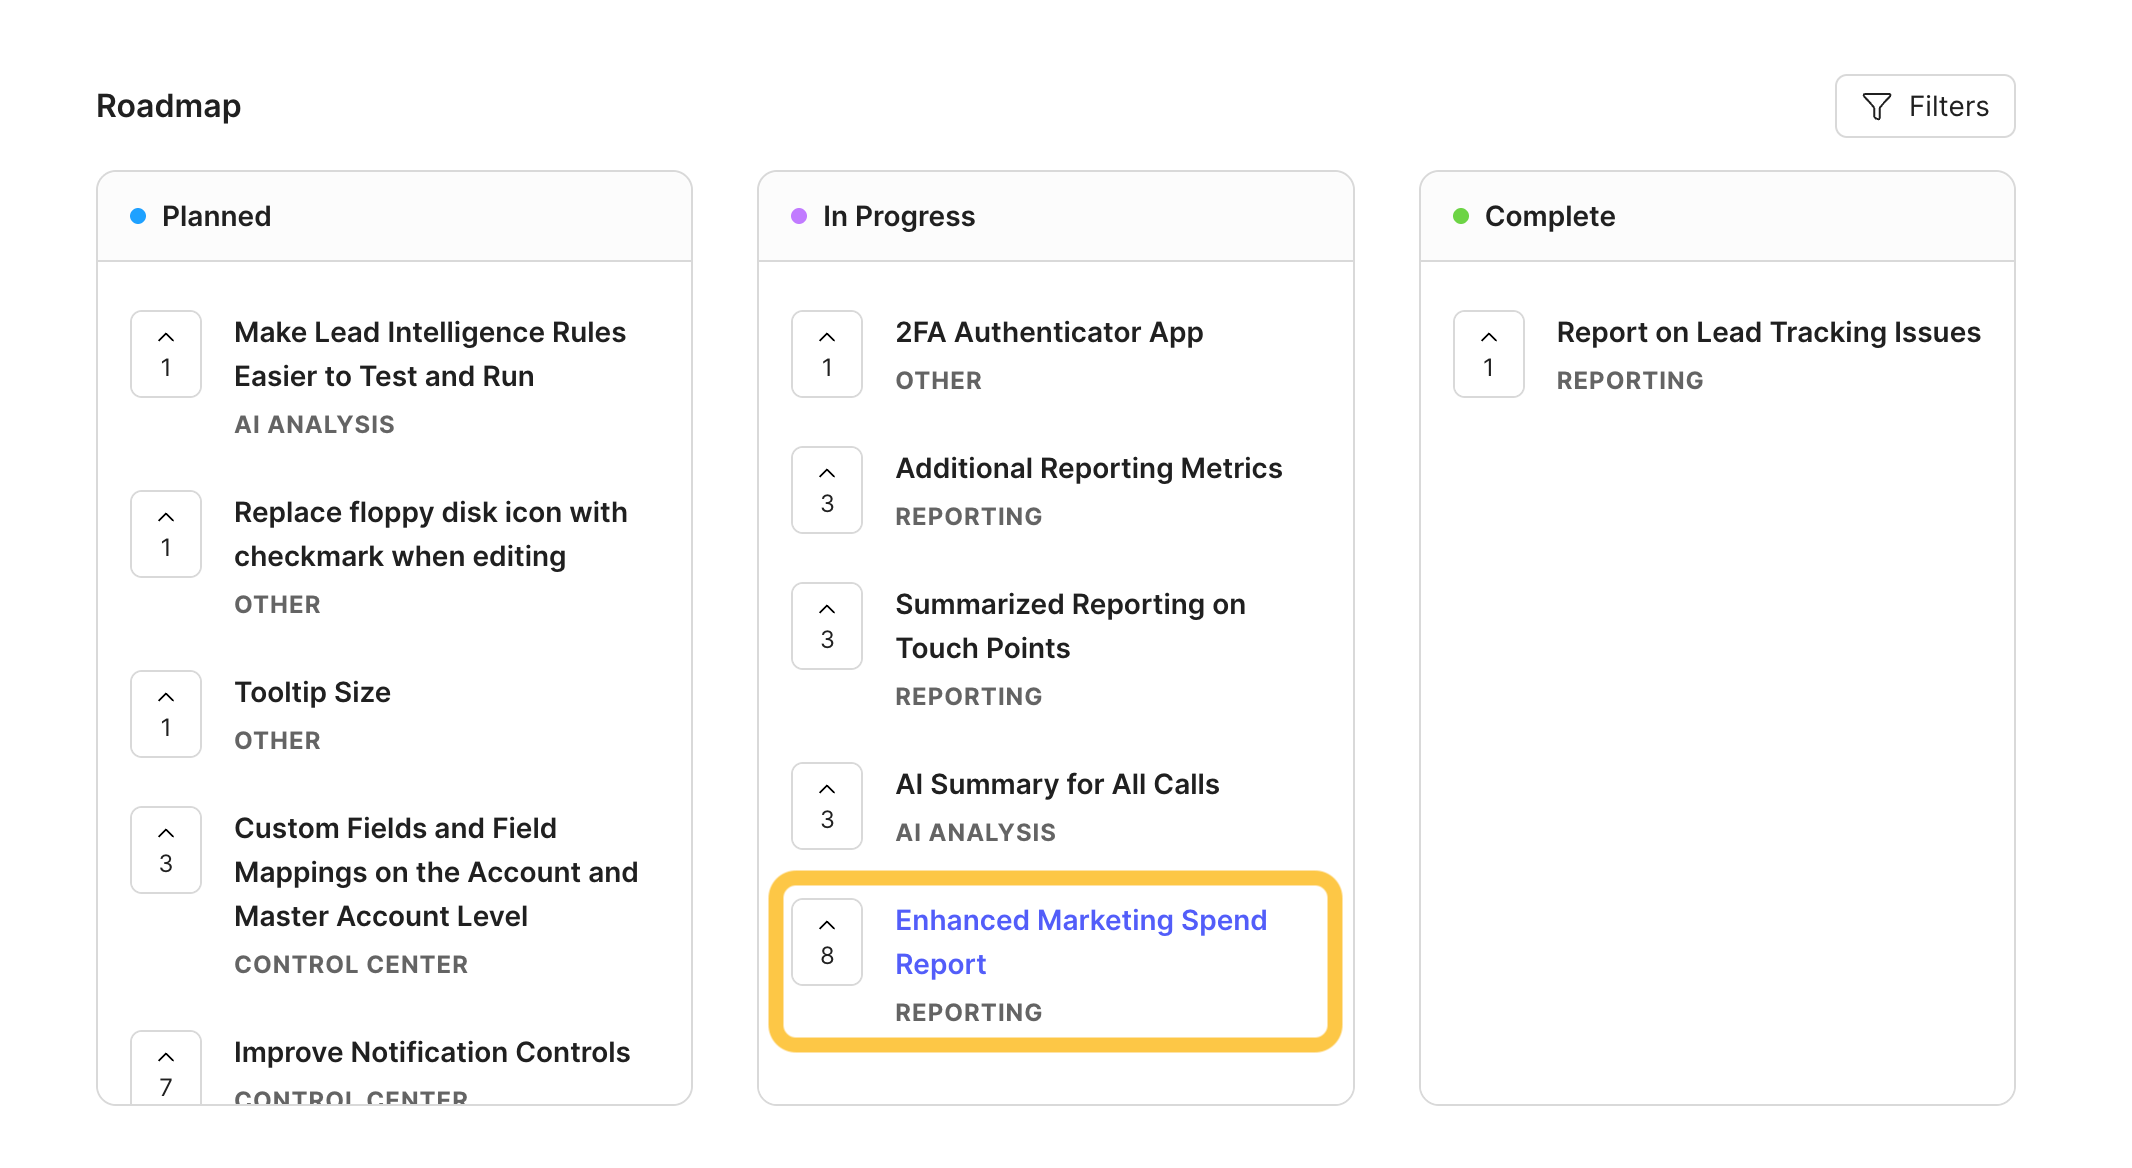
Task: Upvote Report on Lead Tracking Issues
Action: coord(1489,354)
